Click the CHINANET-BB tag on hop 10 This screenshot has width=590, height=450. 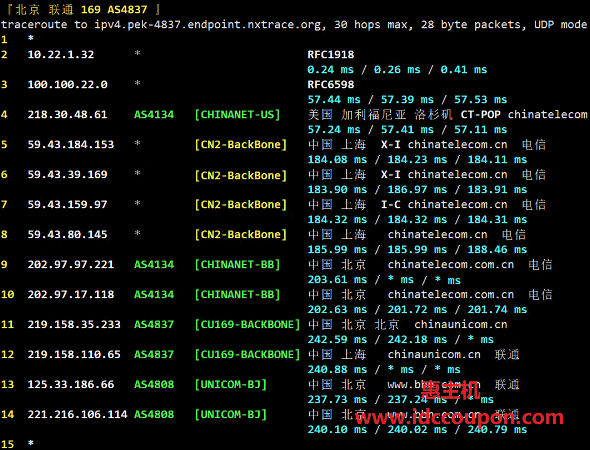click(x=237, y=294)
